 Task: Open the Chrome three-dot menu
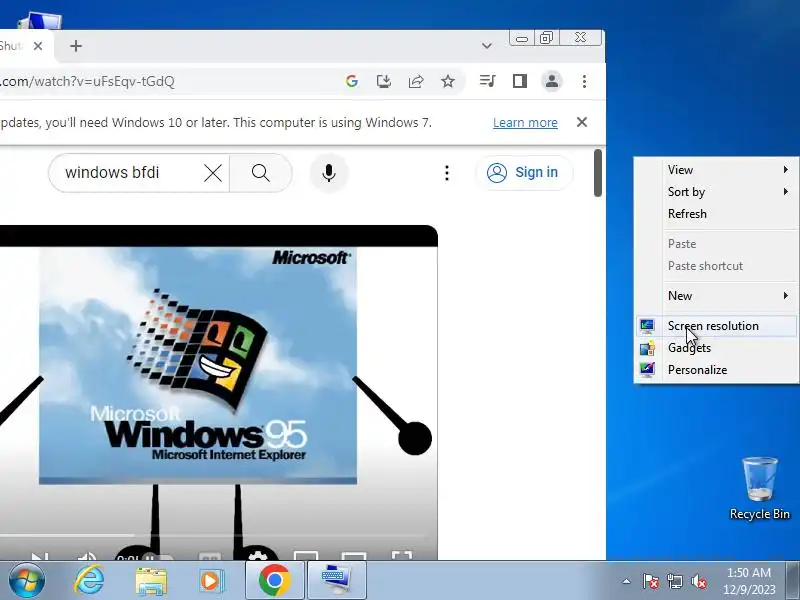584,81
